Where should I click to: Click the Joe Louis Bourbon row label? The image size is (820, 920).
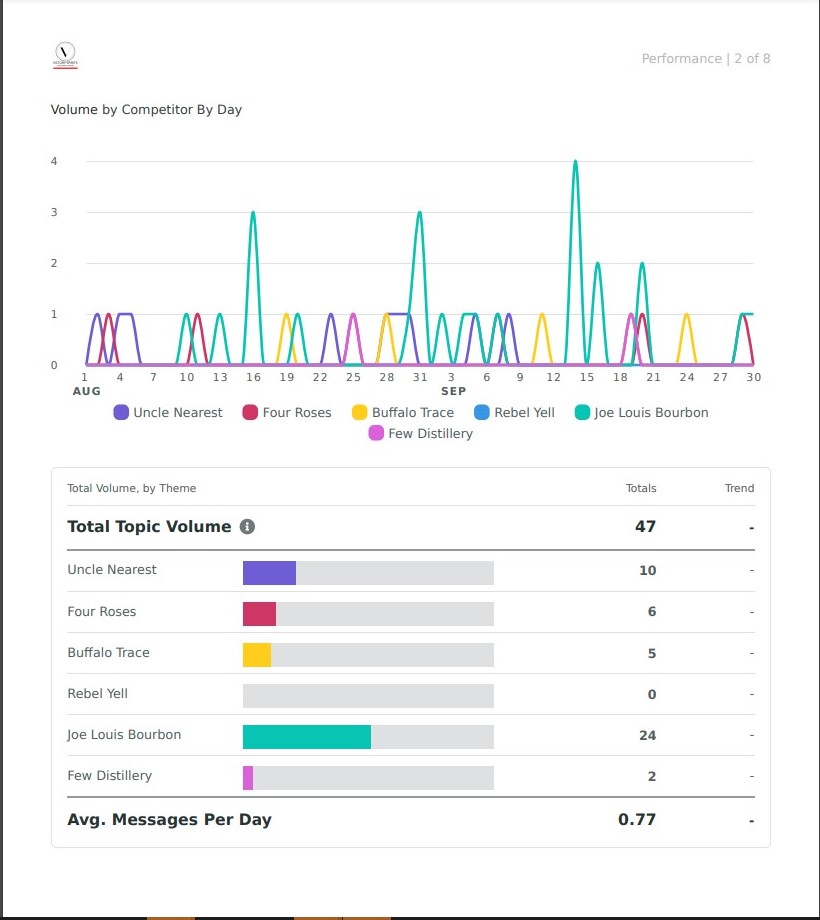pos(124,735)
